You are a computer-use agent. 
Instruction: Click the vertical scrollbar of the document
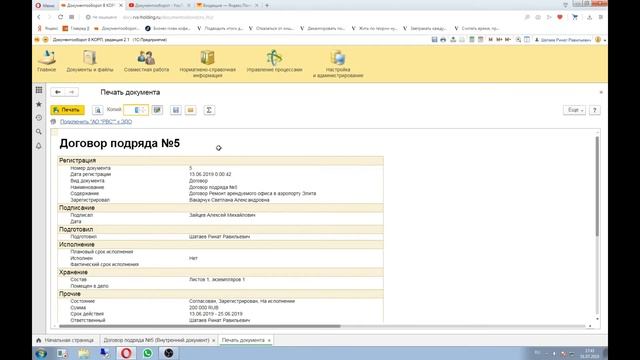tap(598, 186)
